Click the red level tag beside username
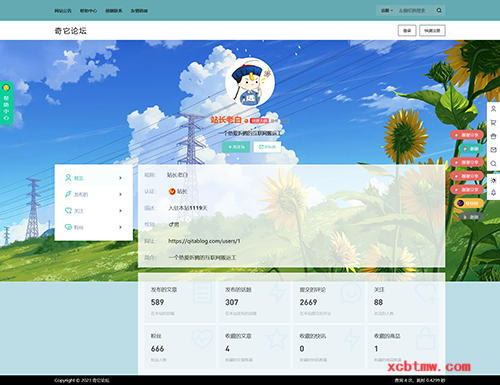 click(259, 121)
